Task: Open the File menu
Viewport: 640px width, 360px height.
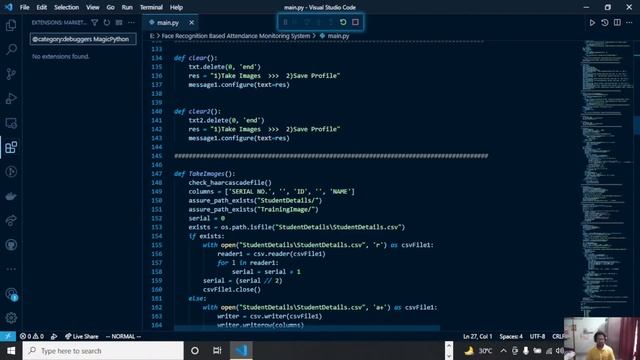Action: tap(24, 7)
